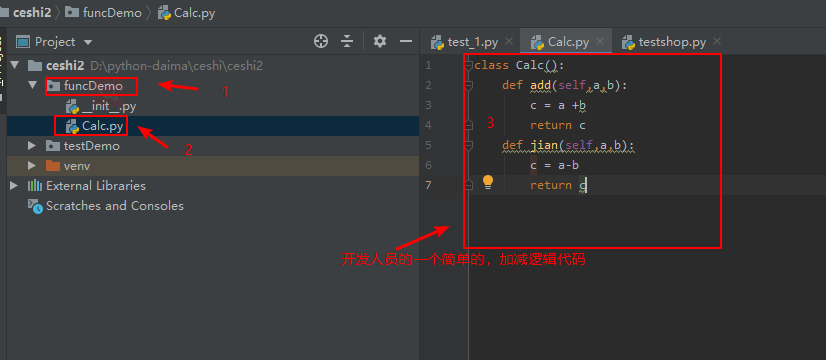Click Python file icon beside __init__.py
The height and width of the screenshot is (360, 826).
(72, 106)
